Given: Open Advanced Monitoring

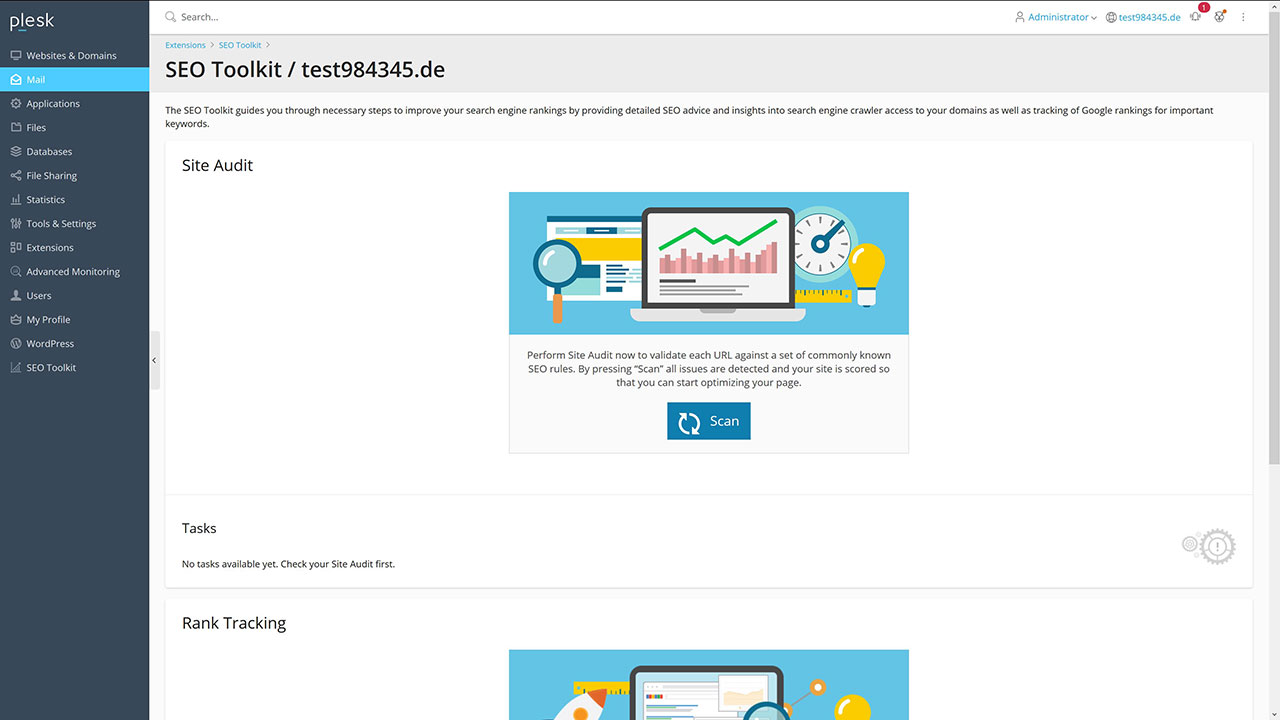Looking at the screenshot, I should pyautogui.click(x=74, y=272).
